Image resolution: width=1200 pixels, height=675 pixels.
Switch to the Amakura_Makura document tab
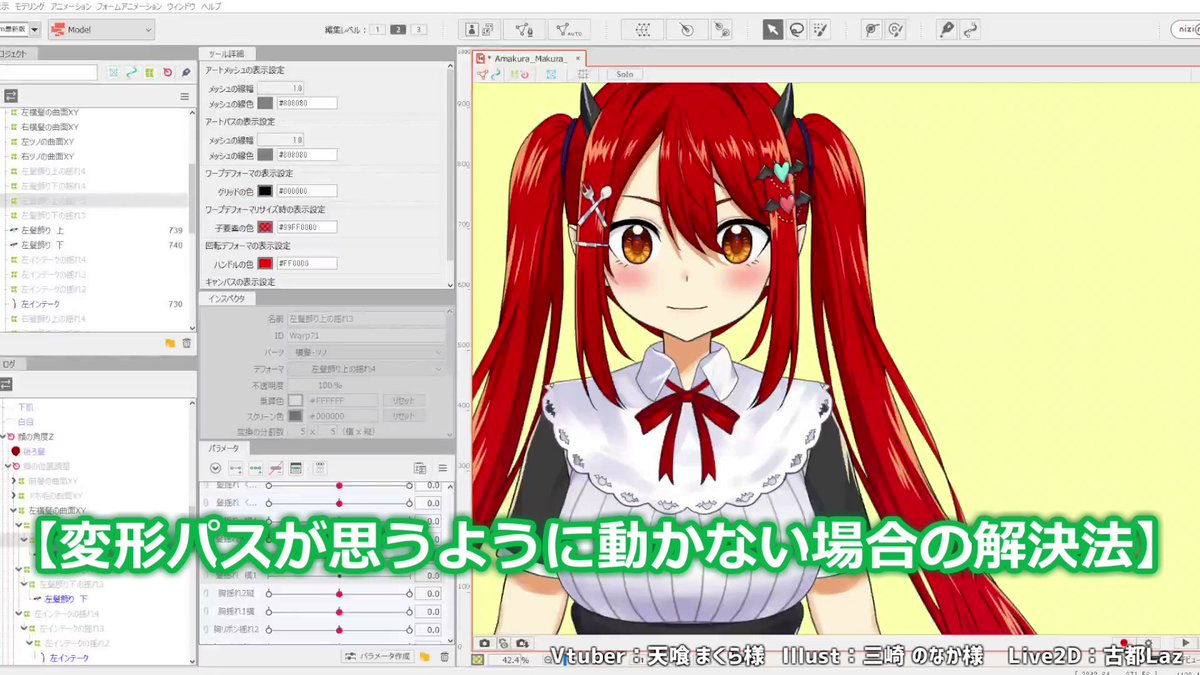point(530,58)
